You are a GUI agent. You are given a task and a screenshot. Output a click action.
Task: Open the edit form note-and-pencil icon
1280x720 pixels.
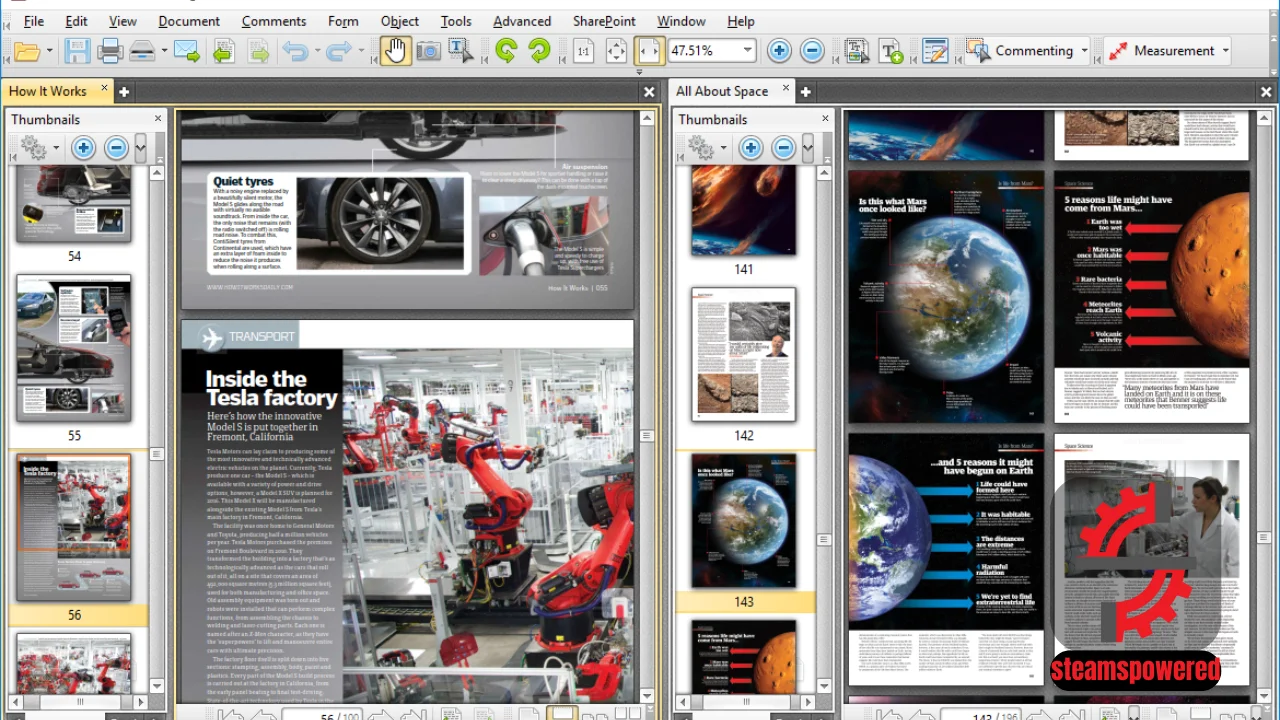click(x=935, y=51)
